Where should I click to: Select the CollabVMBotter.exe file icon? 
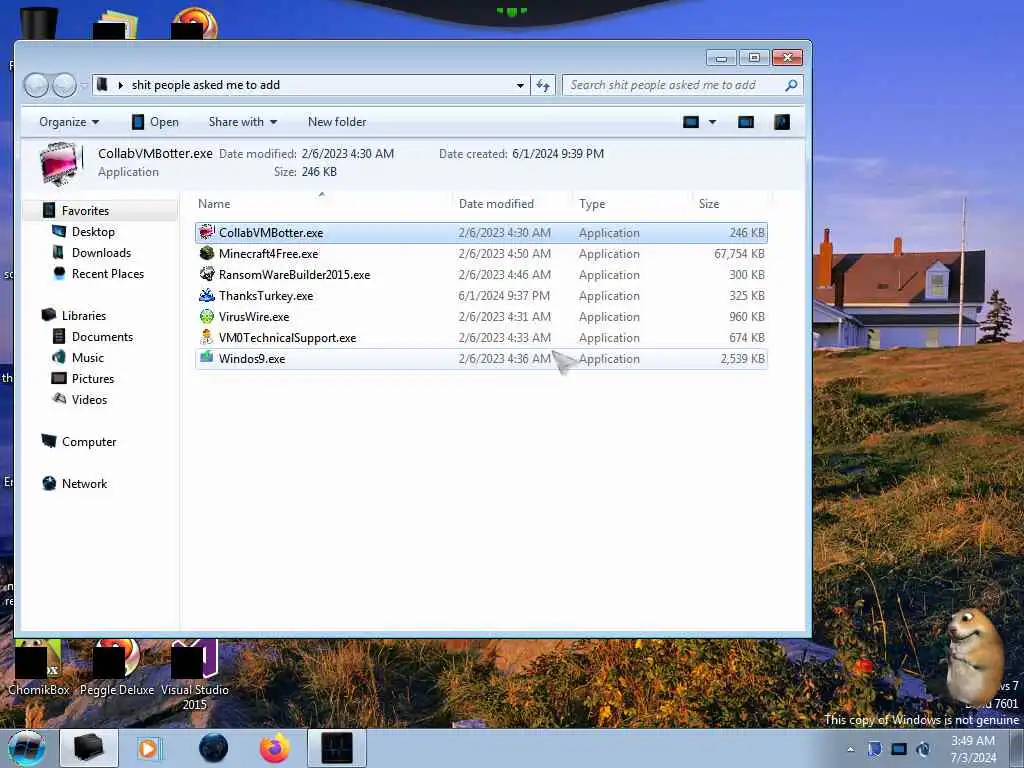coord(207,232)
